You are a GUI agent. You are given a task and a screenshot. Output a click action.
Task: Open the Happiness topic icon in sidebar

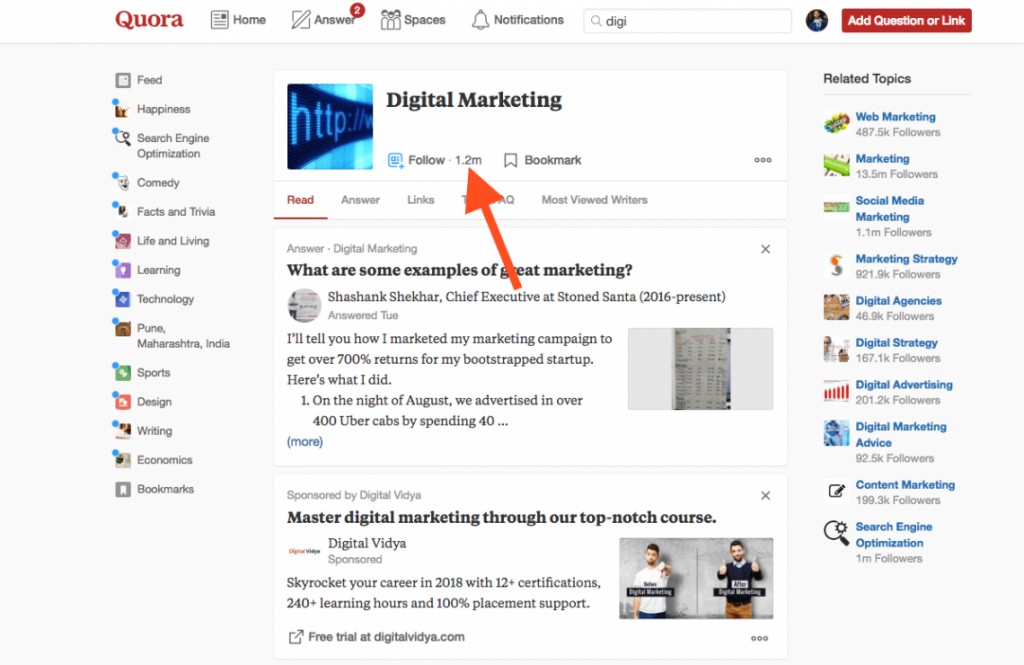[122, 109]
